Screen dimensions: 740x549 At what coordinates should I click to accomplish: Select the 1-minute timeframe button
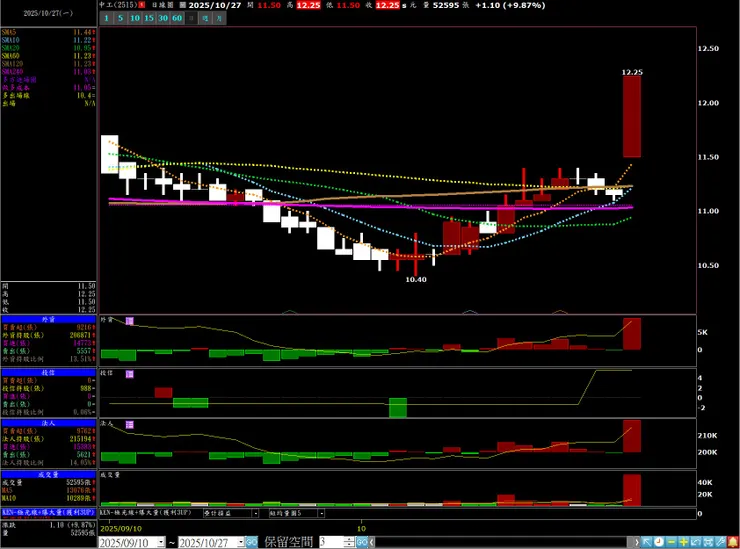pyautogui.click(x=107, y=18)
